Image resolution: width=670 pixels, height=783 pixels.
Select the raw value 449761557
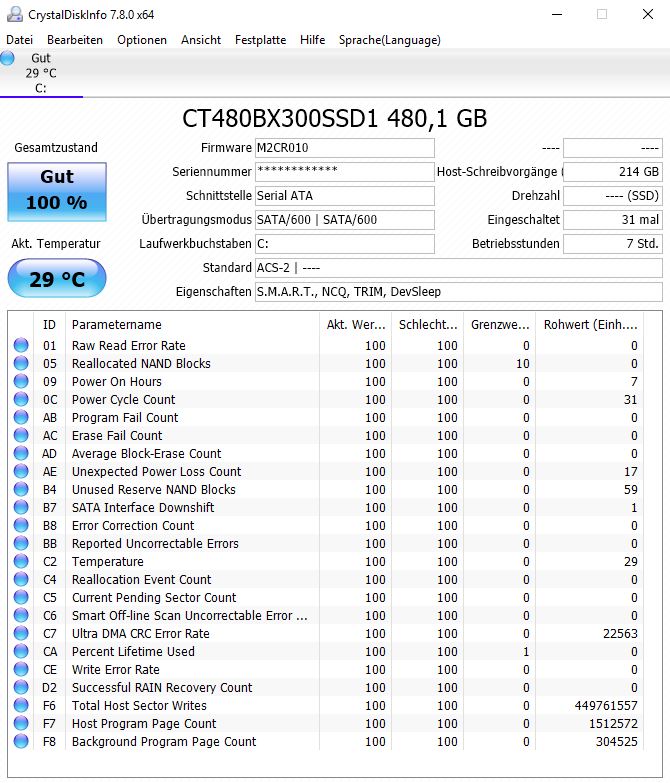606,705
